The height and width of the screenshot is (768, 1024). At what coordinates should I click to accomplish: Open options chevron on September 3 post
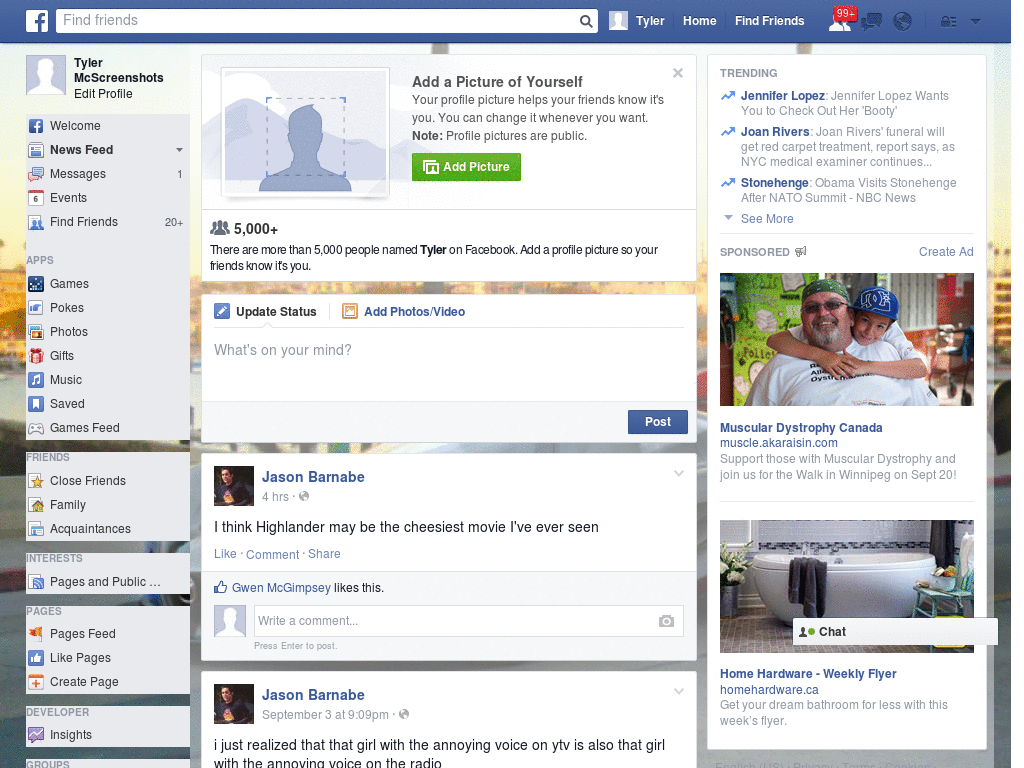679,691
